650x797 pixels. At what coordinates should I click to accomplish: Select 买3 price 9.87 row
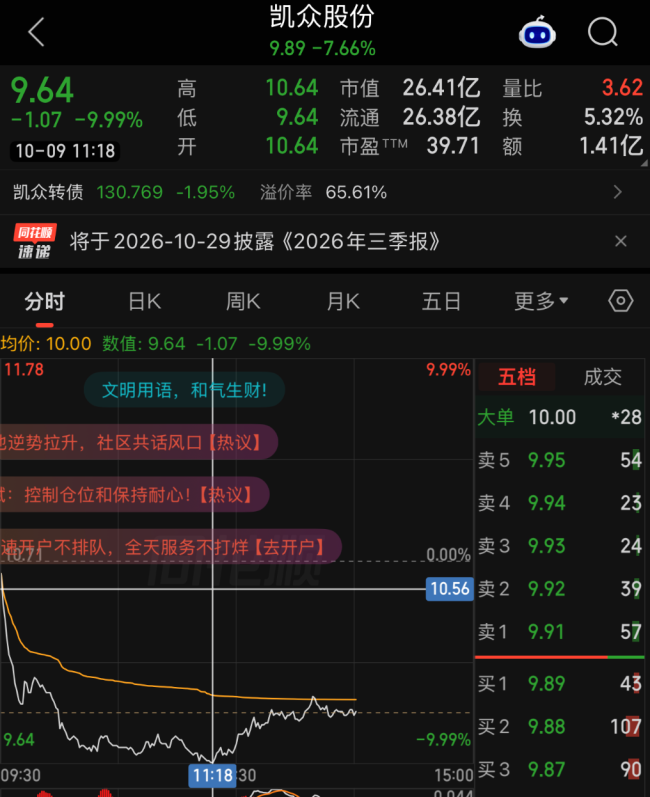[560, 770]
